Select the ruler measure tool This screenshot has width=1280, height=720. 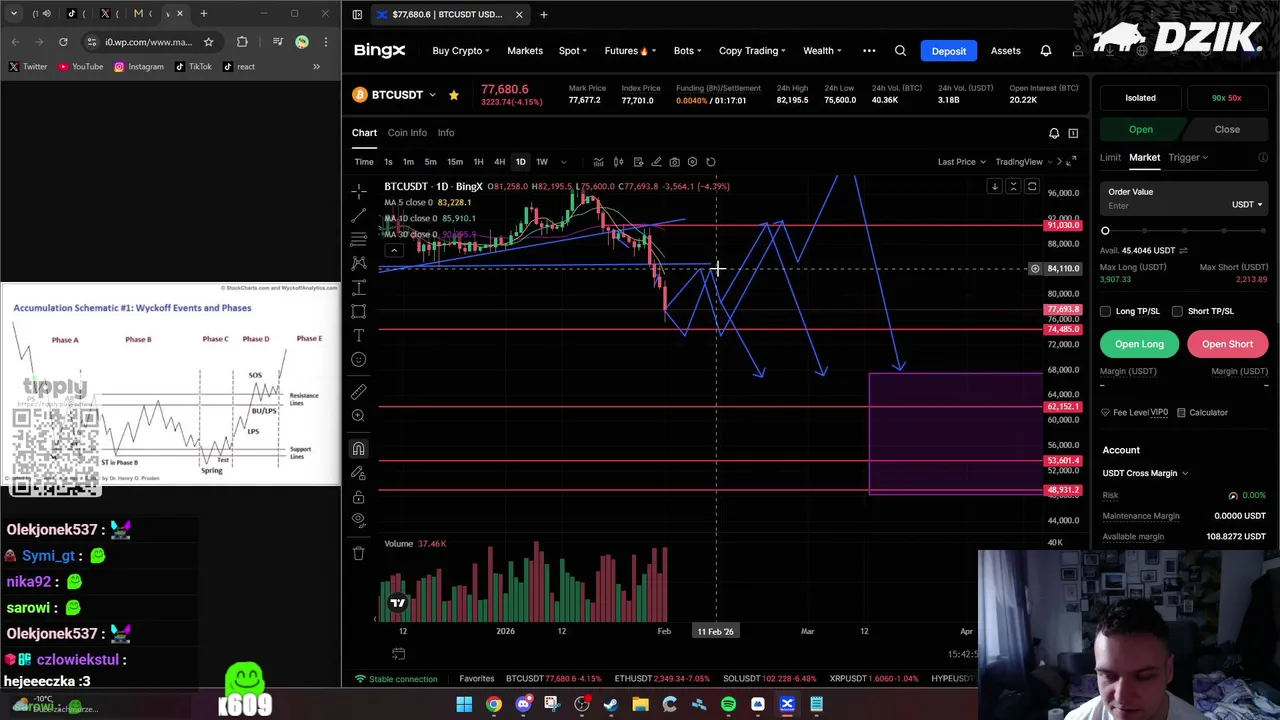(358, 391)
